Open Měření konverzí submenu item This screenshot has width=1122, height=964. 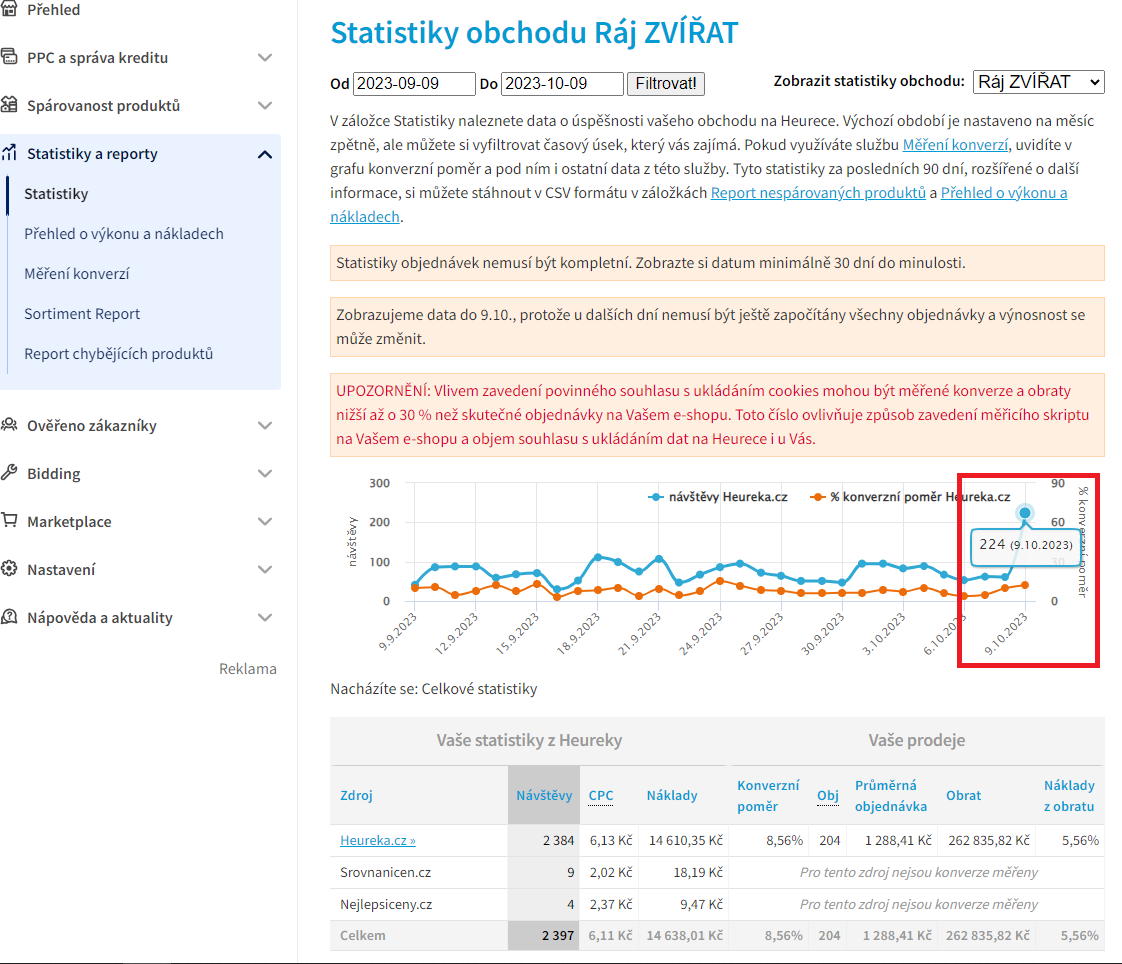click(77, 274)
